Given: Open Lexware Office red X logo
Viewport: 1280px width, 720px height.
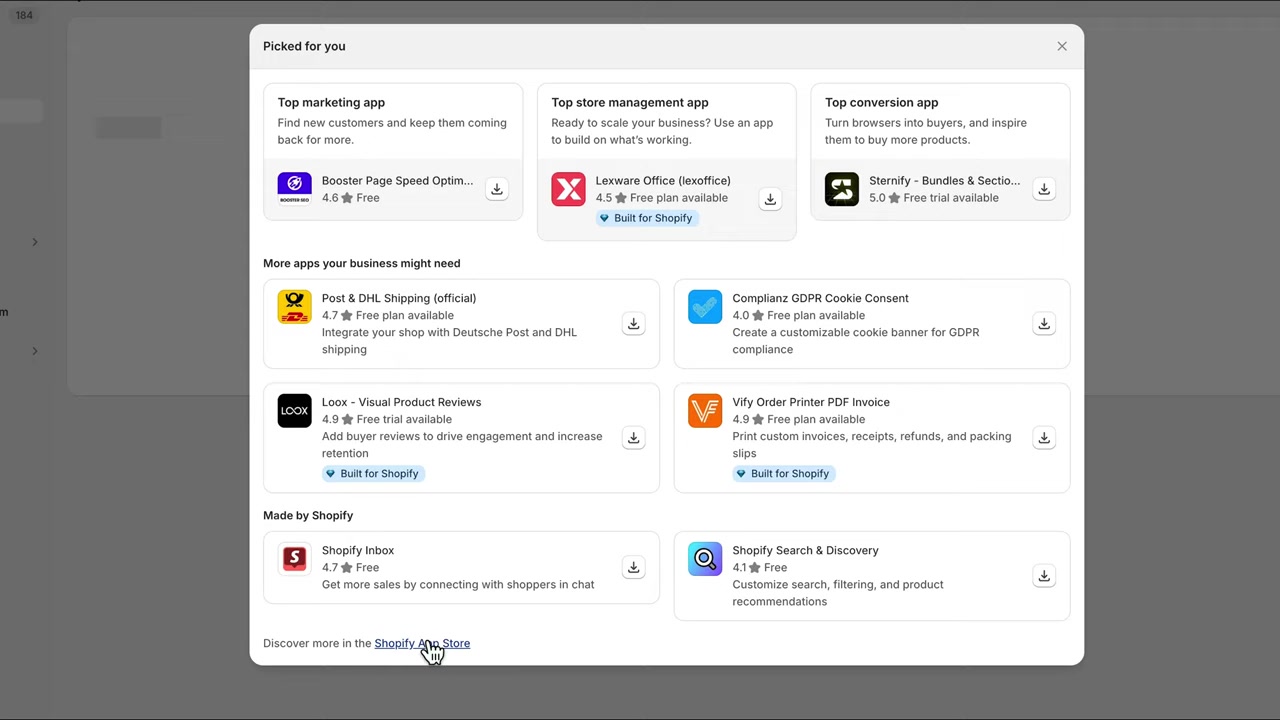Looking at the screenshot, I should pyautogui.click(x=568, y=189).
